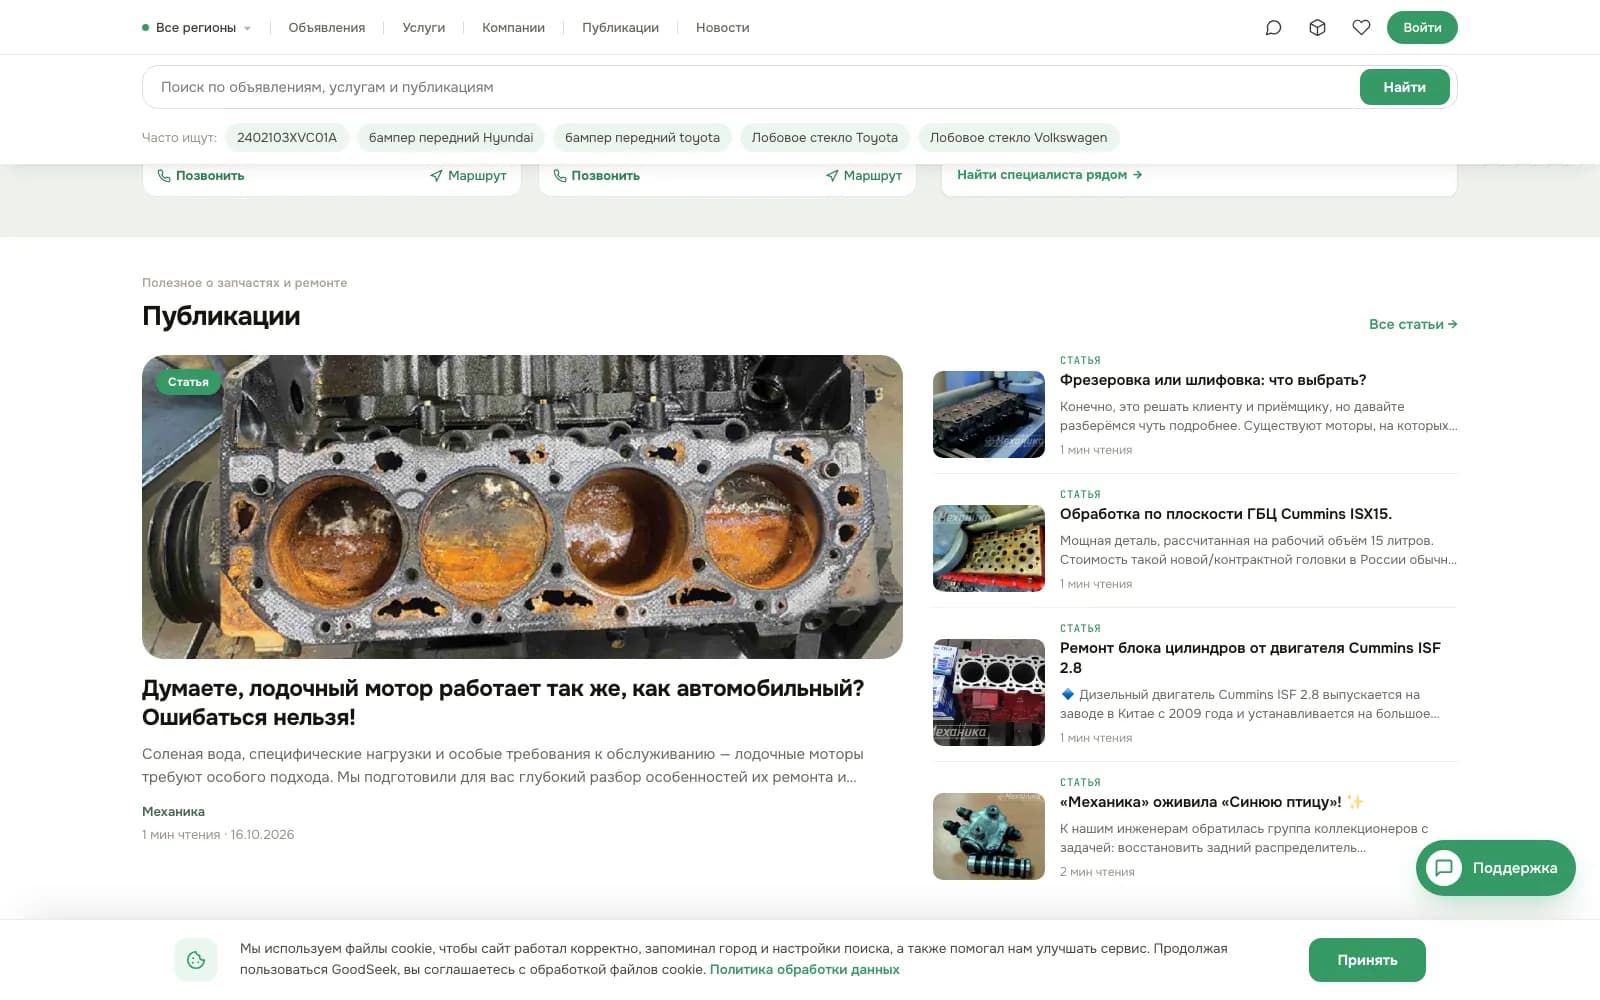Click the Механика author name
Viewport: 1600px width, 1000px height.
173,812
